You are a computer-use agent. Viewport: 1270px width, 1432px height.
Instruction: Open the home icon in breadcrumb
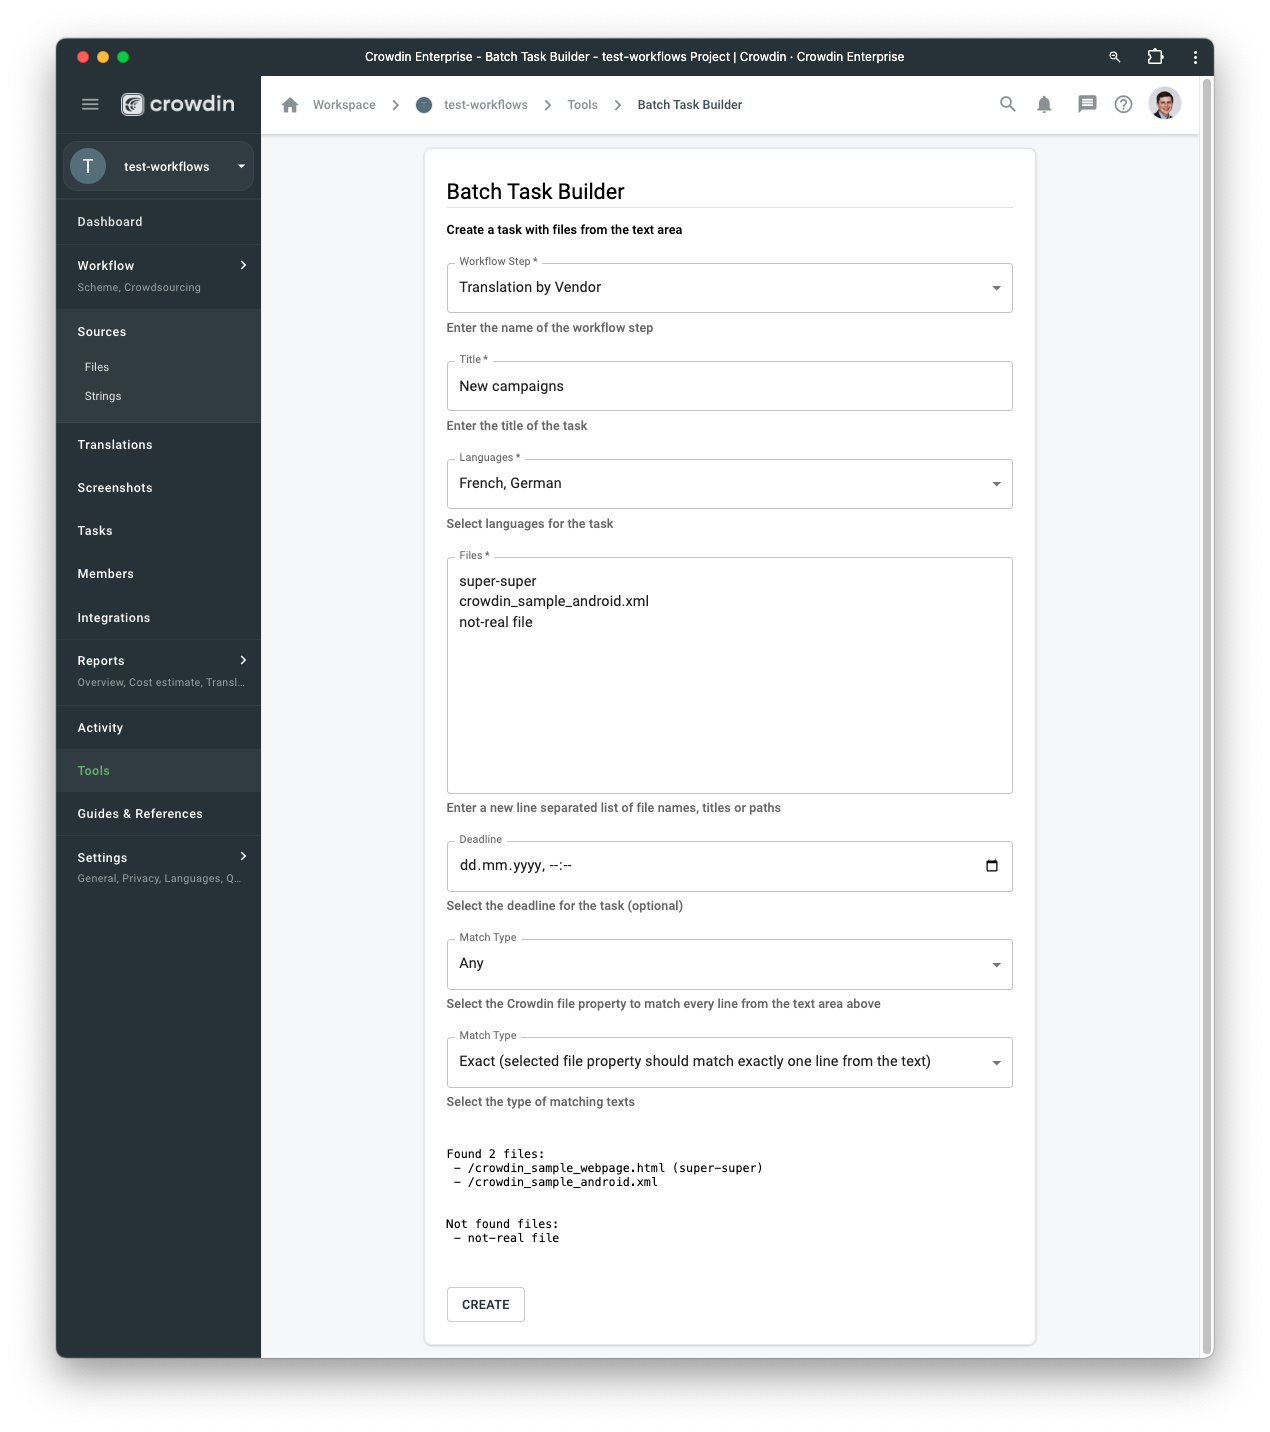(x=290, y=105)
